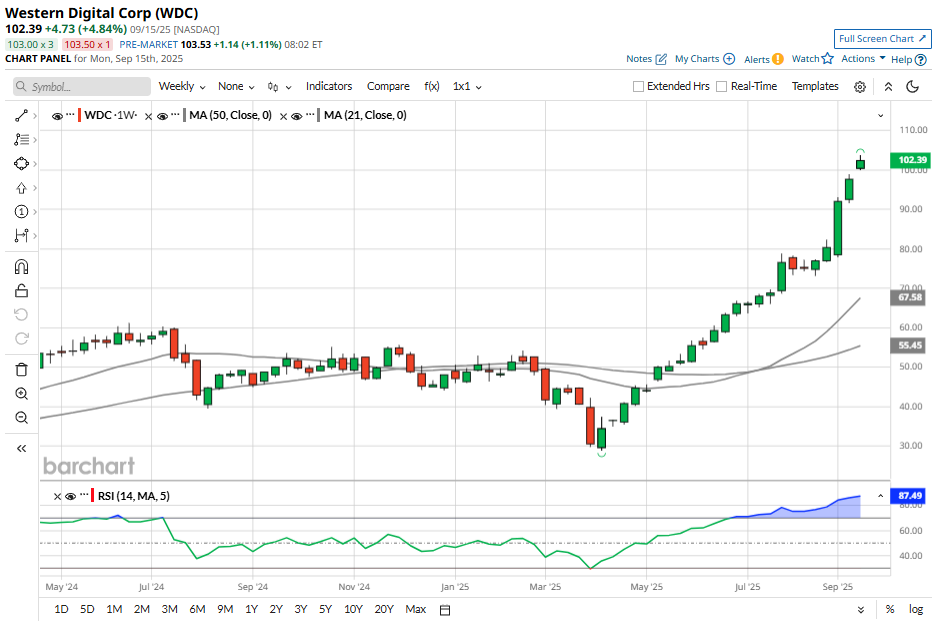Open the Indicators menu
The width and height of the screenshot is (943, 638).
click(329, 86)
